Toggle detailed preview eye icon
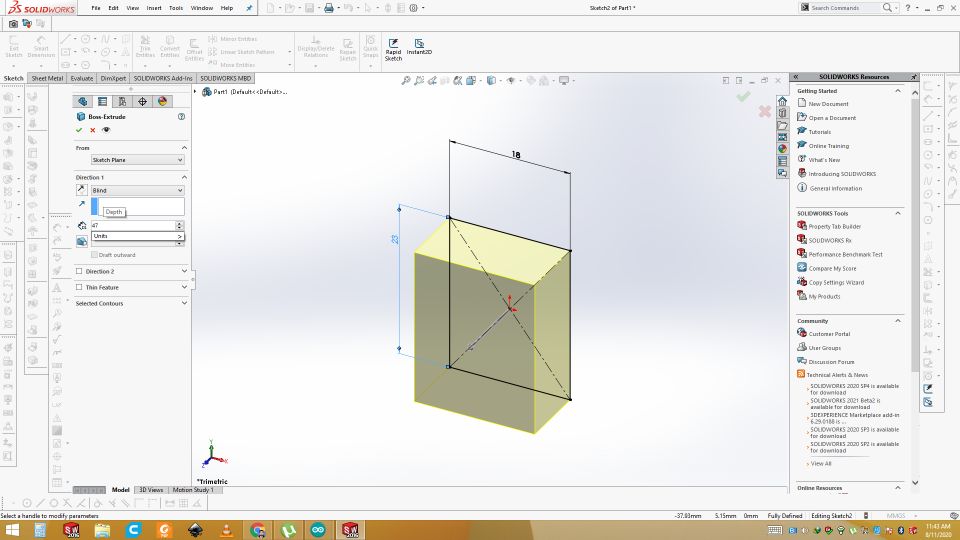960x540 pixels. pyautogui.click(x=106, y=130)
